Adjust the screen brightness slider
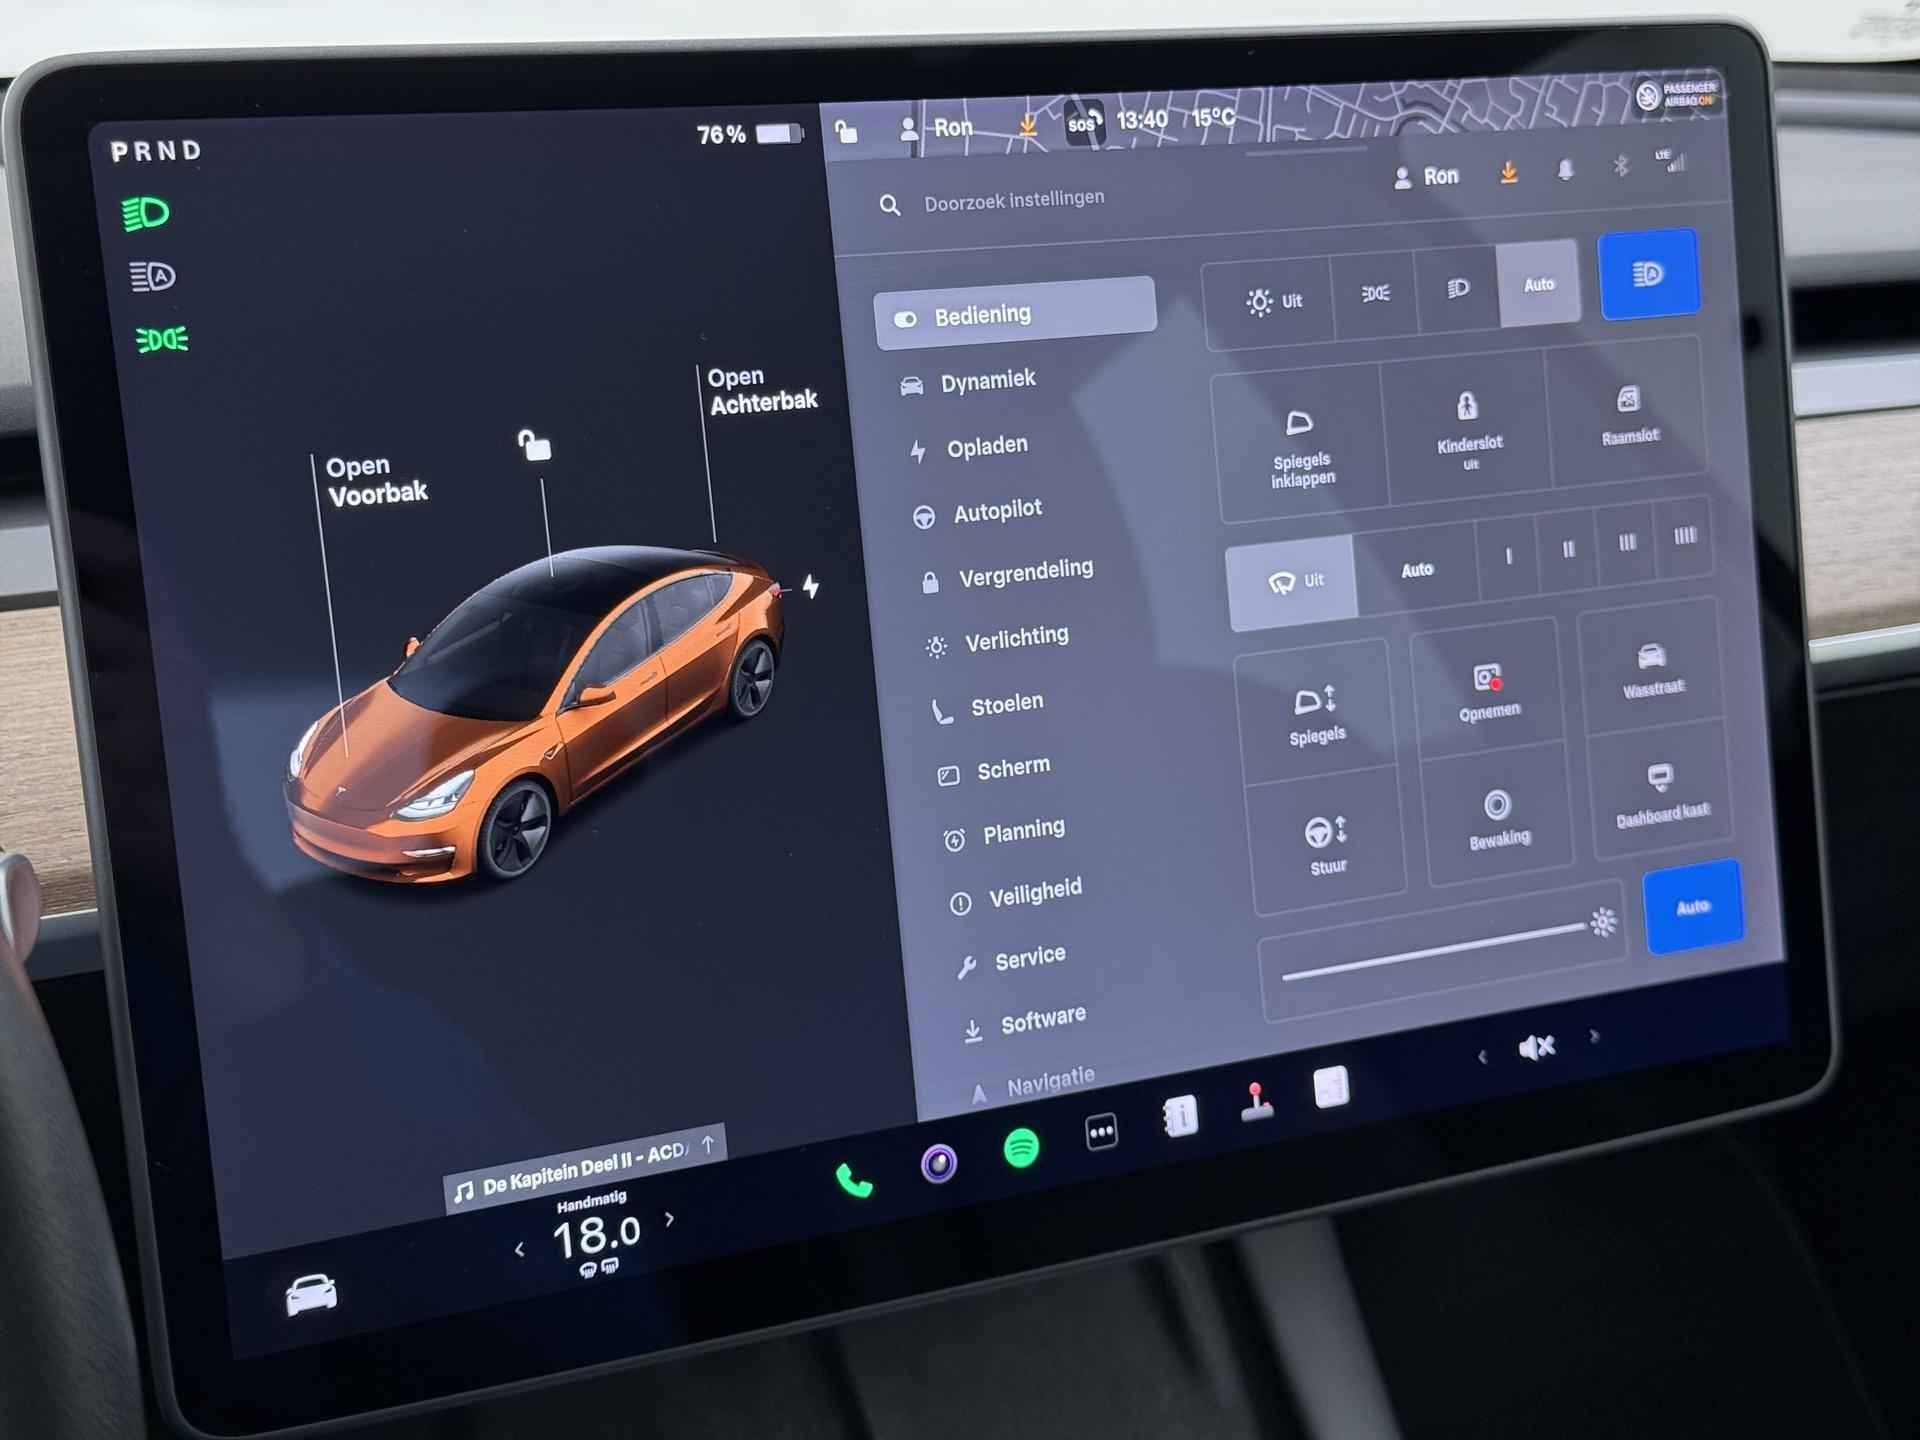 pyautogui.click(x=1435, y=951)
